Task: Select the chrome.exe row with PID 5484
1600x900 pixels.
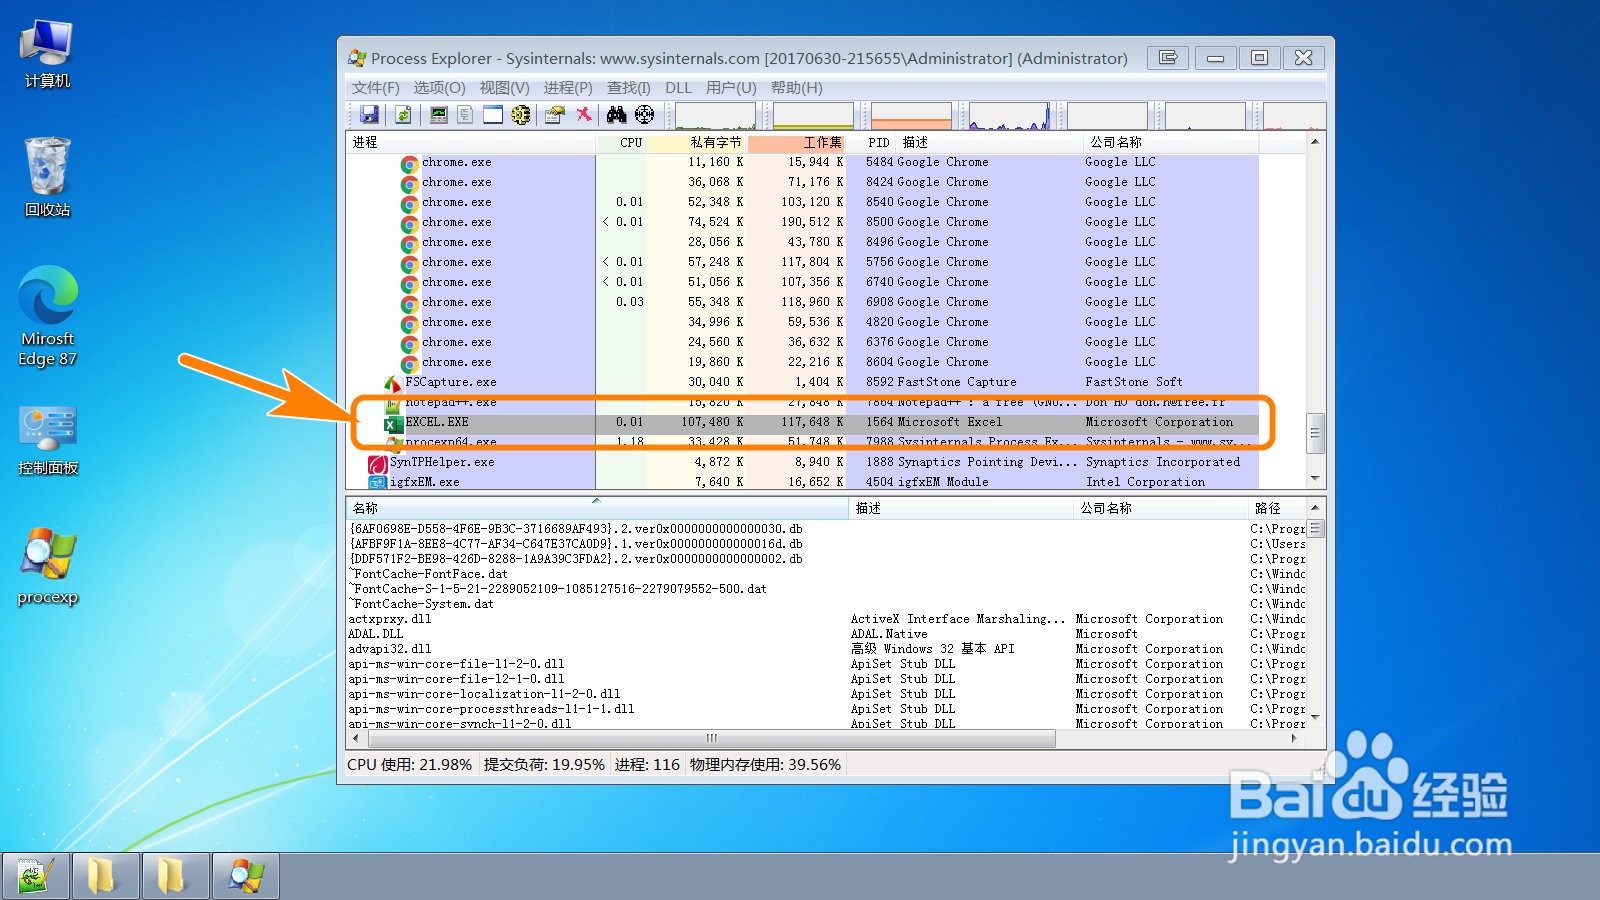Action: pyautogui.click(x=802, y=162)
